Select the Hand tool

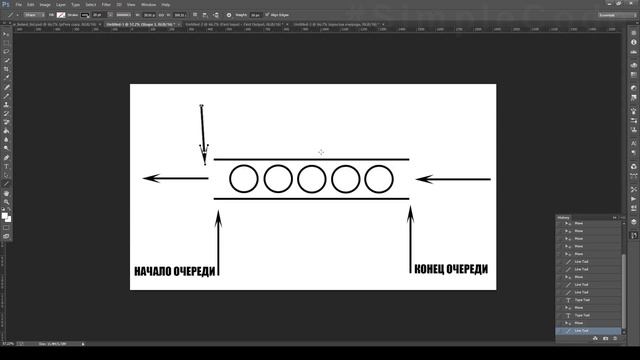click(6, 193)
